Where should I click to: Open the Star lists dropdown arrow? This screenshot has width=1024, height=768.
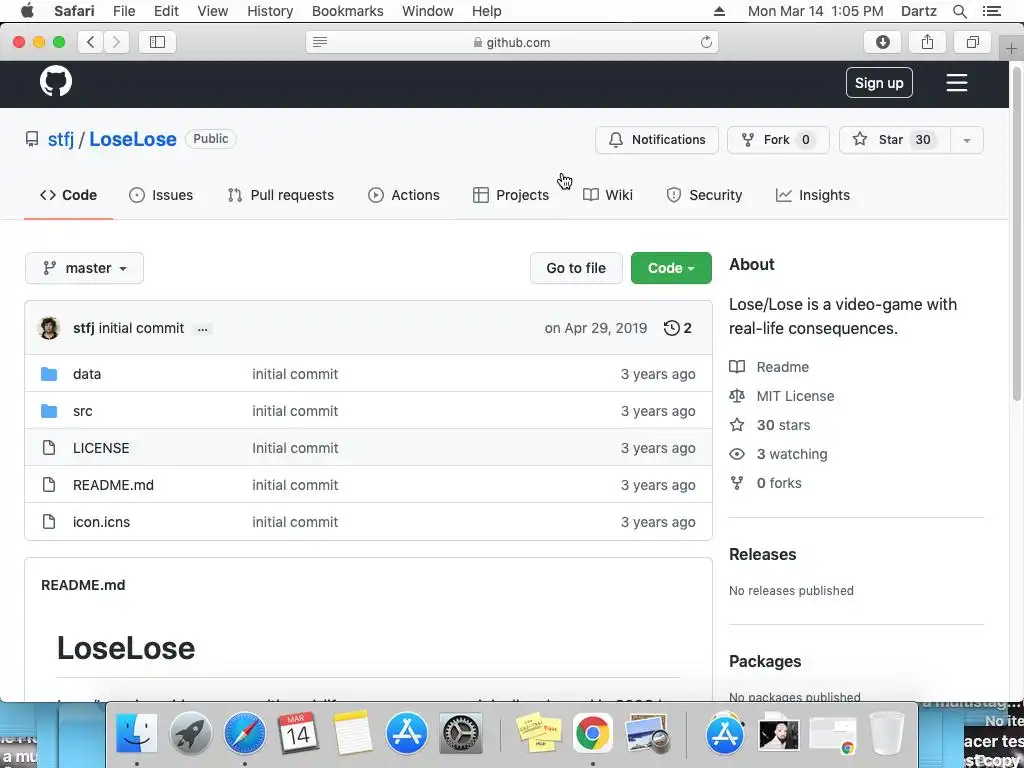click(x=966, y=140)
